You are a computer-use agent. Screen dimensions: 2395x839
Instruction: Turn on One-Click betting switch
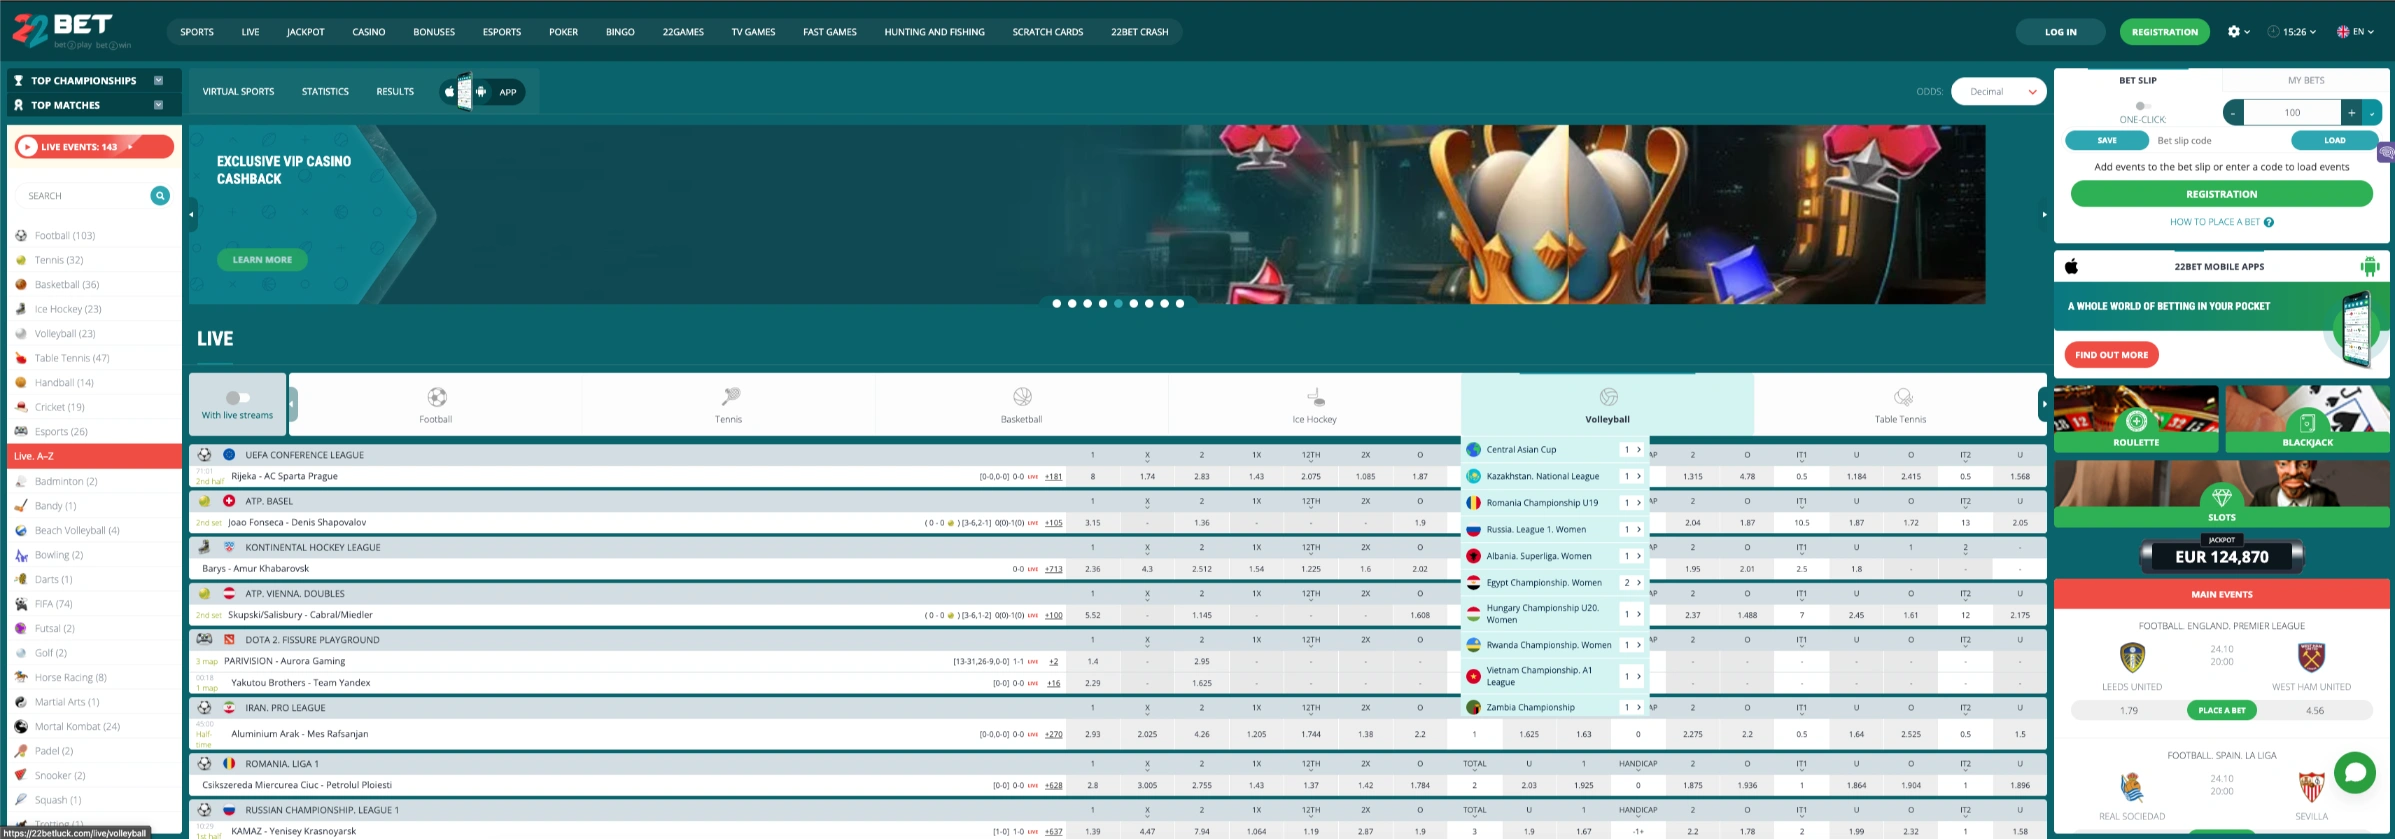2141,106
